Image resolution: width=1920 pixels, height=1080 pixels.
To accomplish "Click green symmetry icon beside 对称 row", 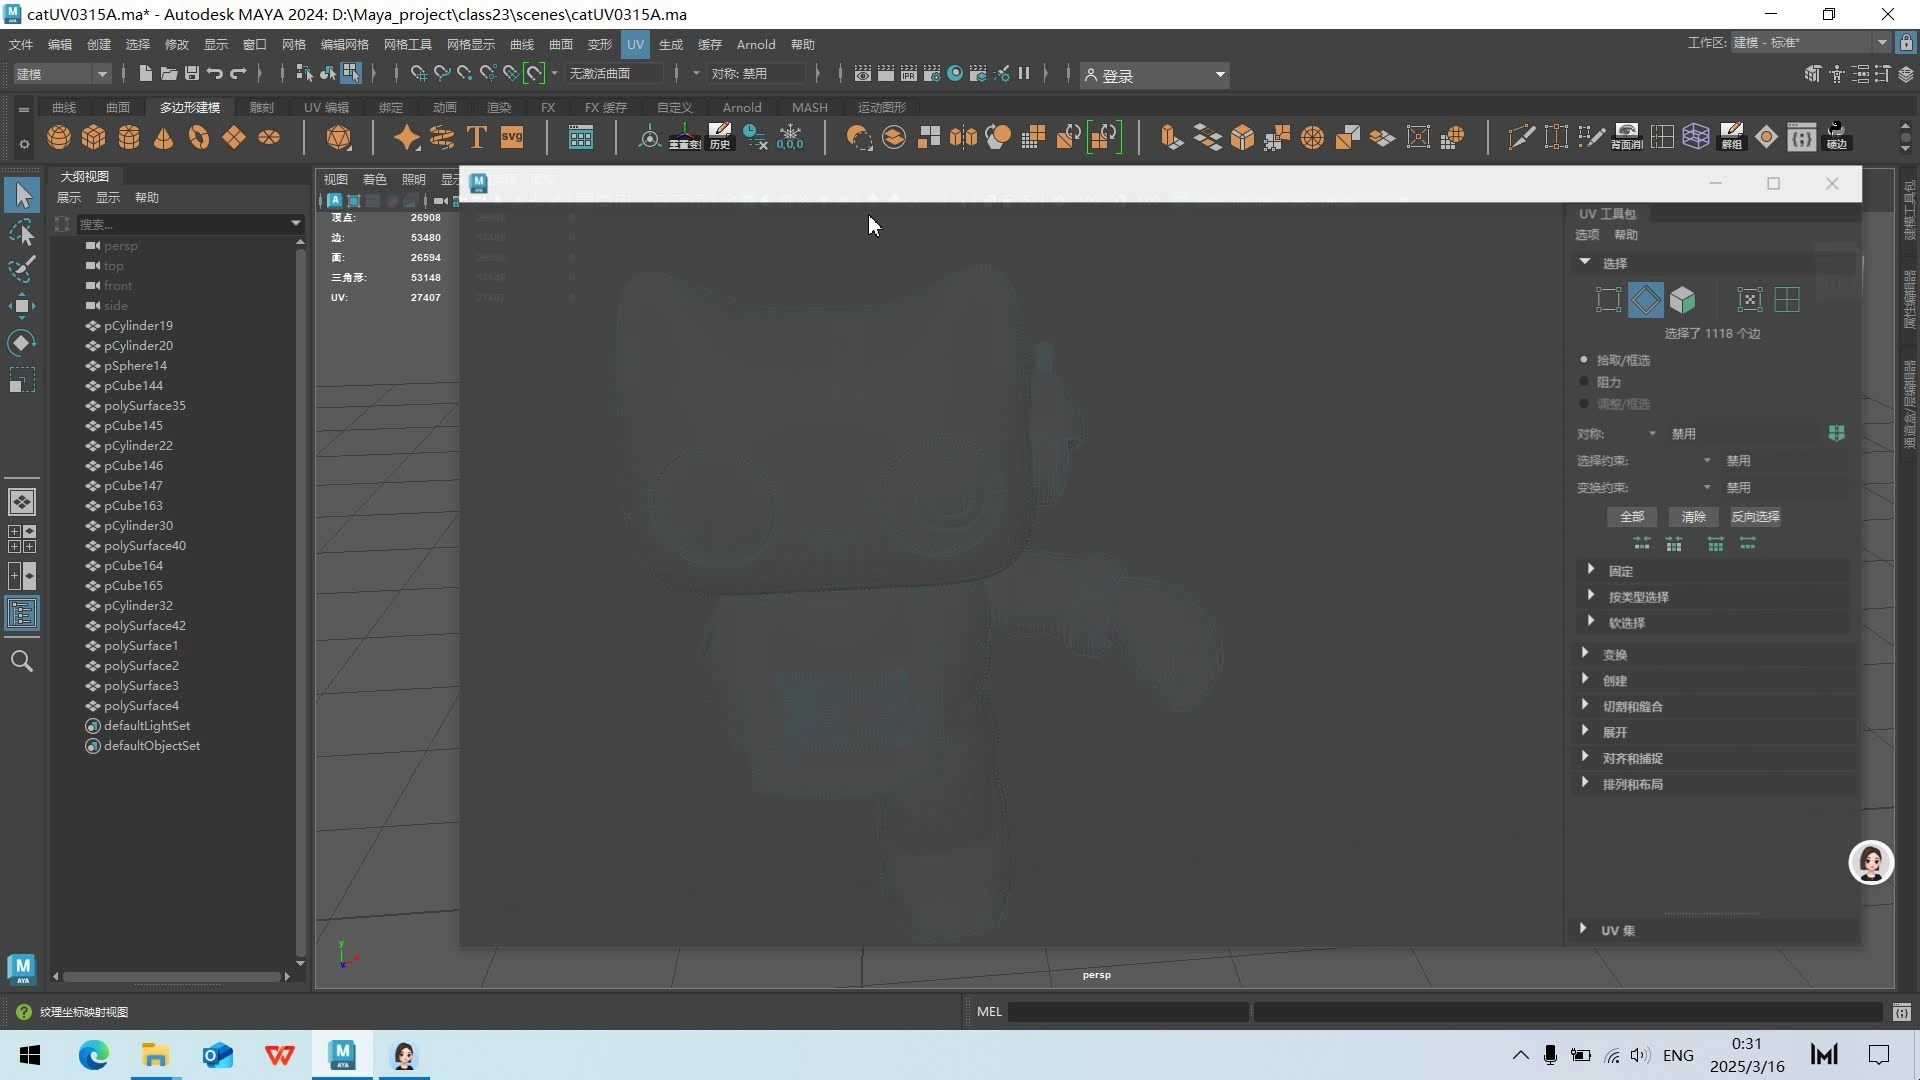I will pyautogui.click(x=1836, y=433).
